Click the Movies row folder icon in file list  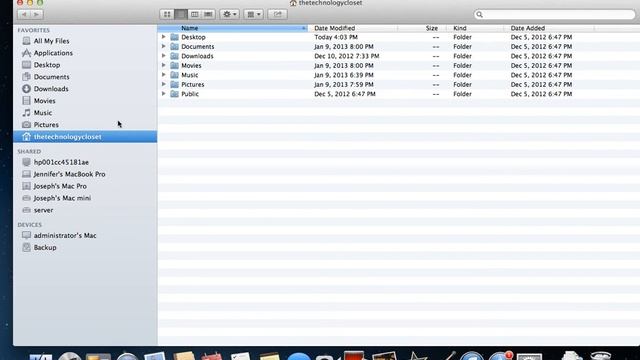[x=175, y=65]
